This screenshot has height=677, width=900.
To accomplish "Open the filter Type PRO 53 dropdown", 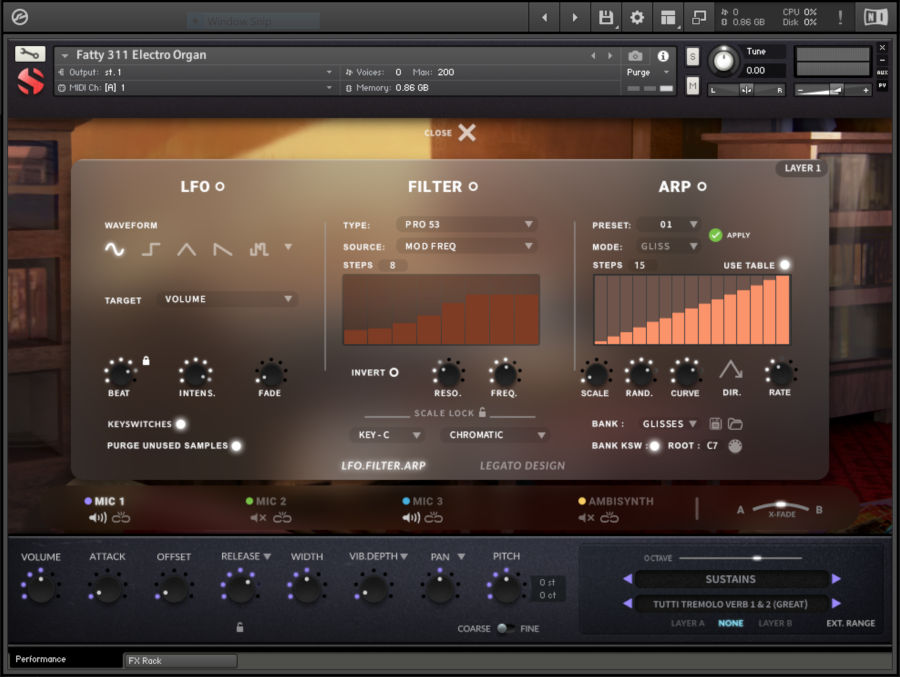I will (465, 224).
